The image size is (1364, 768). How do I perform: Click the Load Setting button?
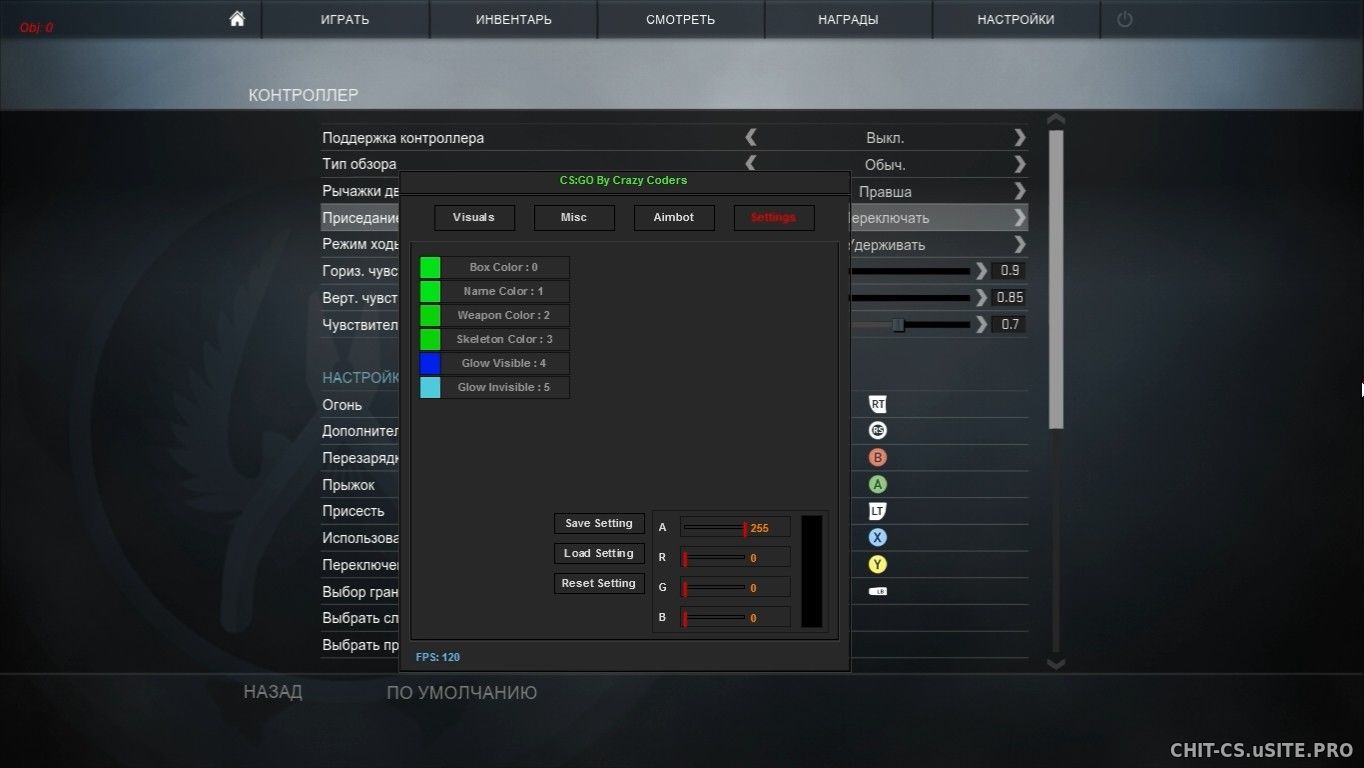click(599, 553)
